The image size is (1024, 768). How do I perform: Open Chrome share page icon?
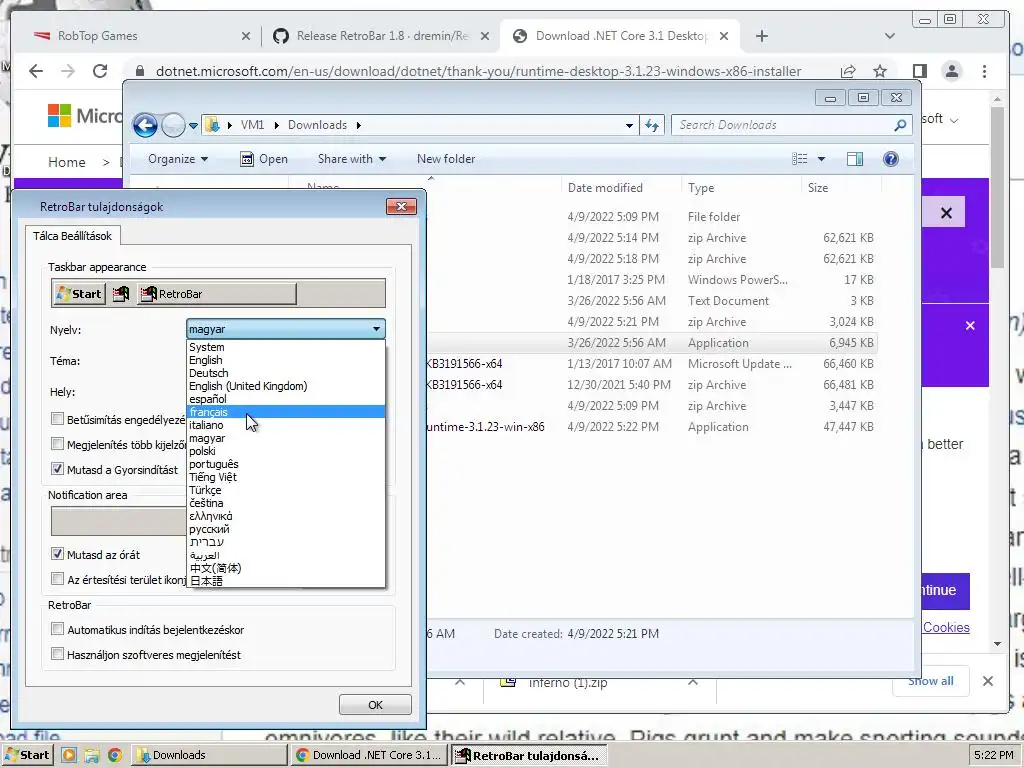point(848,71)
